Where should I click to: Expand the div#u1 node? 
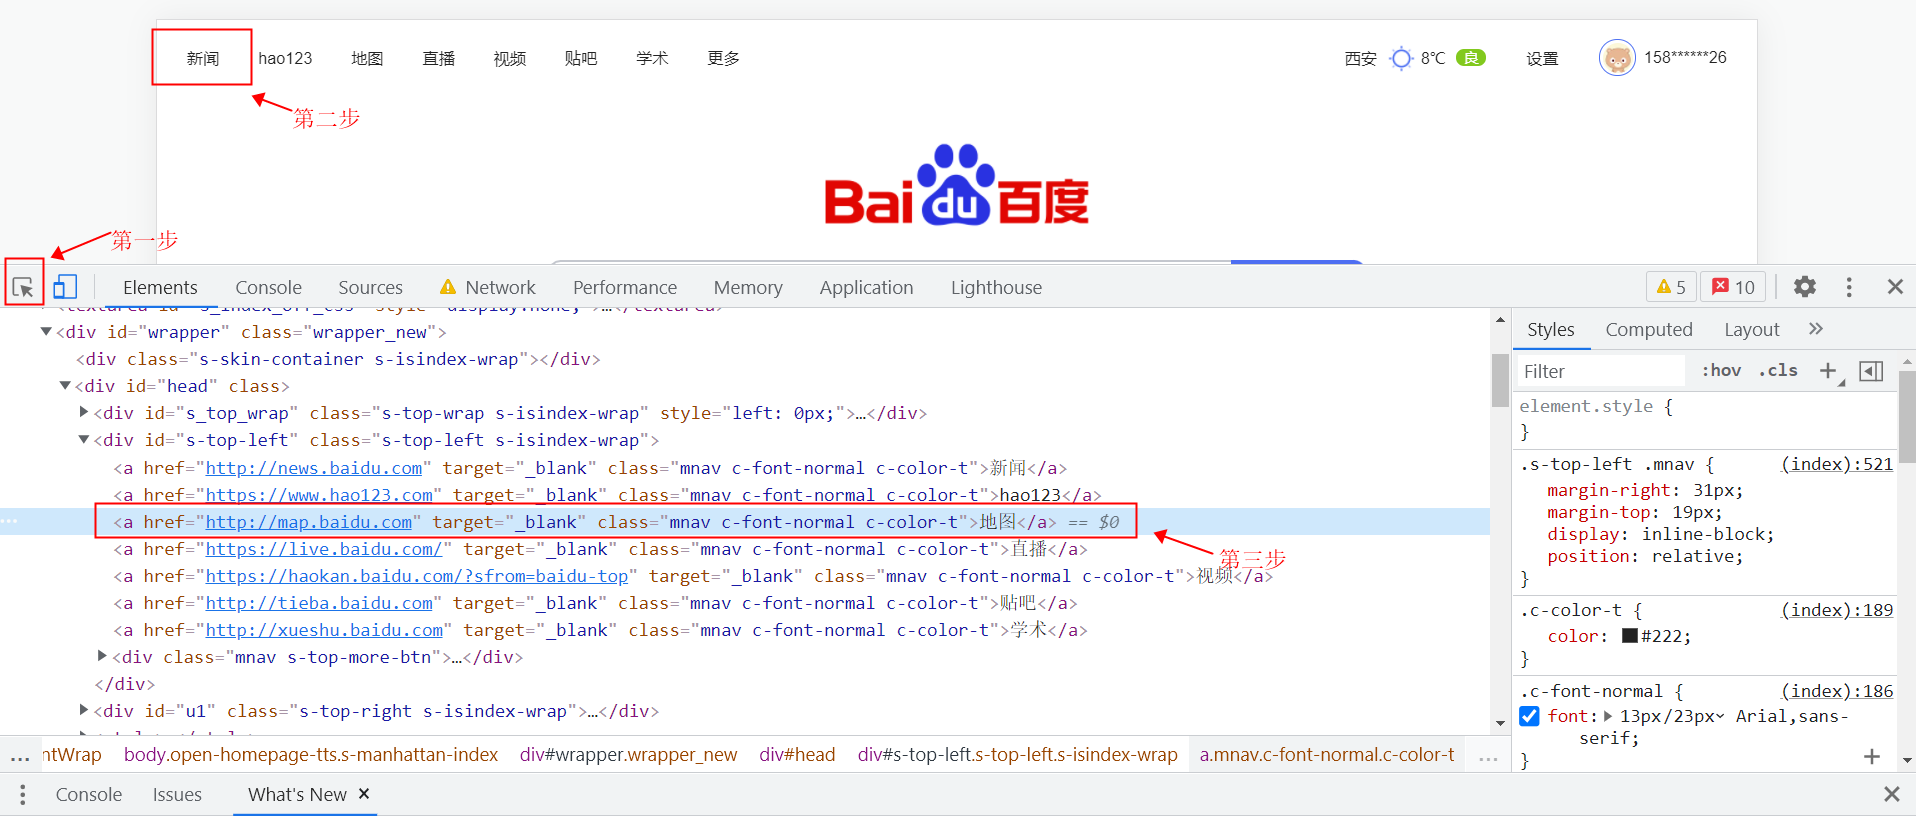(x=84, y=710)
